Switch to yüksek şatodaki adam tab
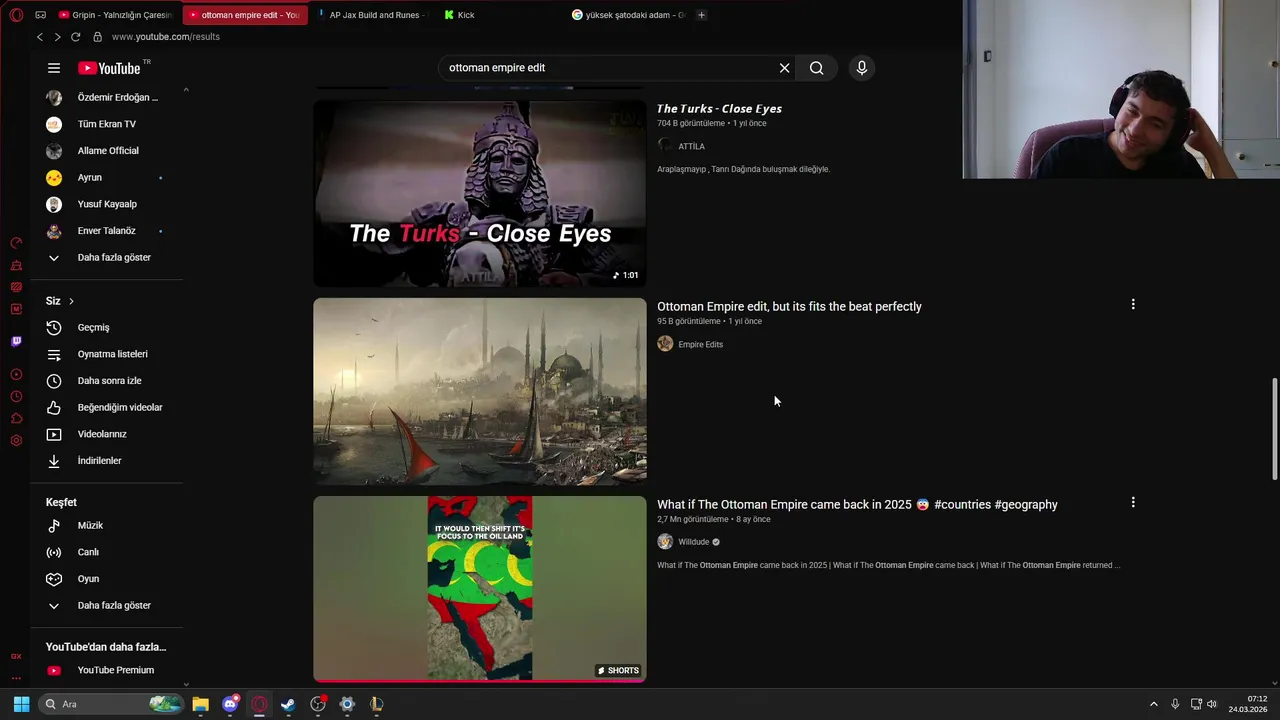 pyautogui.click(x=628, y=15)
